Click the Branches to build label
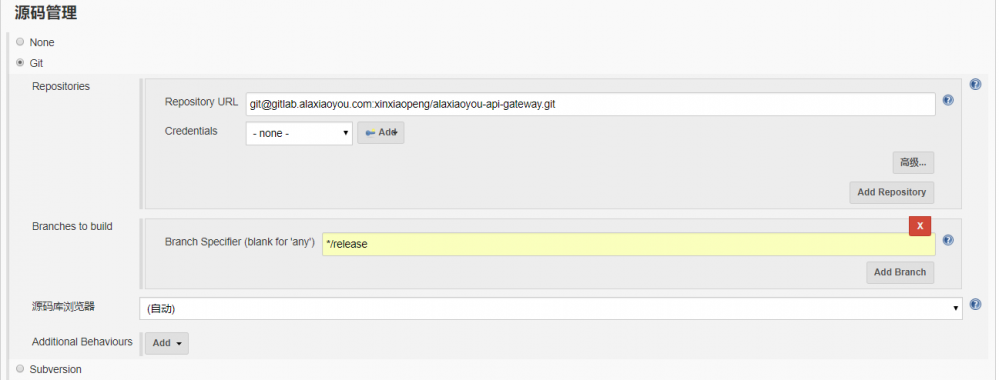 pos(72,226)
